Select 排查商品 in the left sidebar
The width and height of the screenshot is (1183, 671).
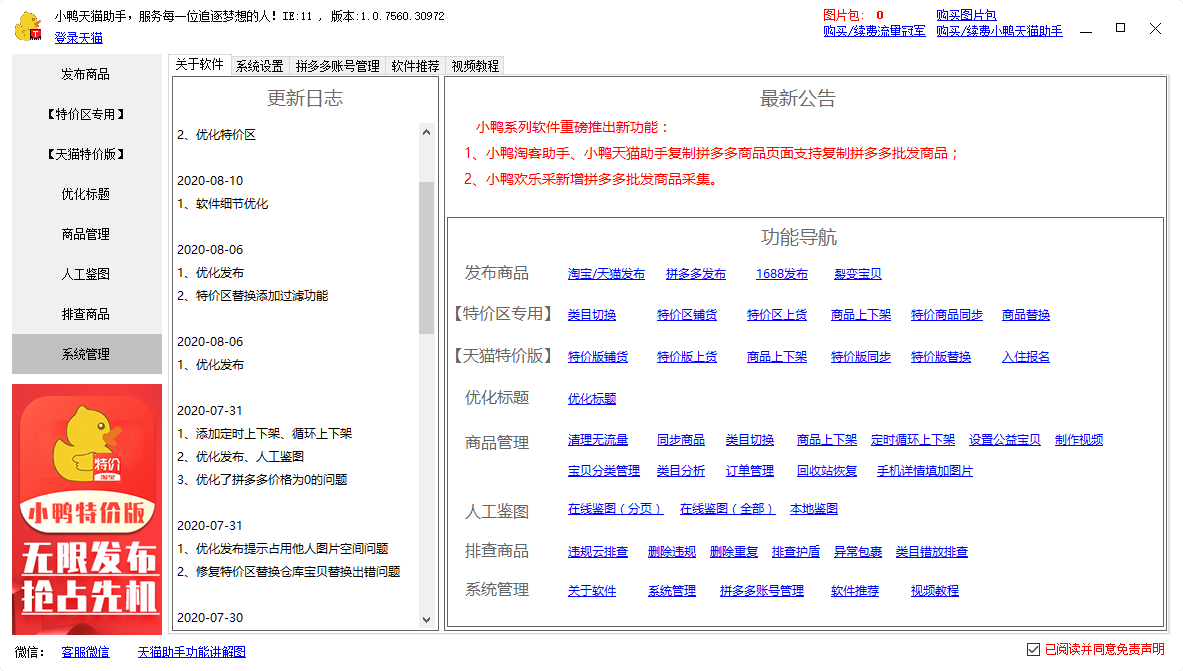point(86,314)
